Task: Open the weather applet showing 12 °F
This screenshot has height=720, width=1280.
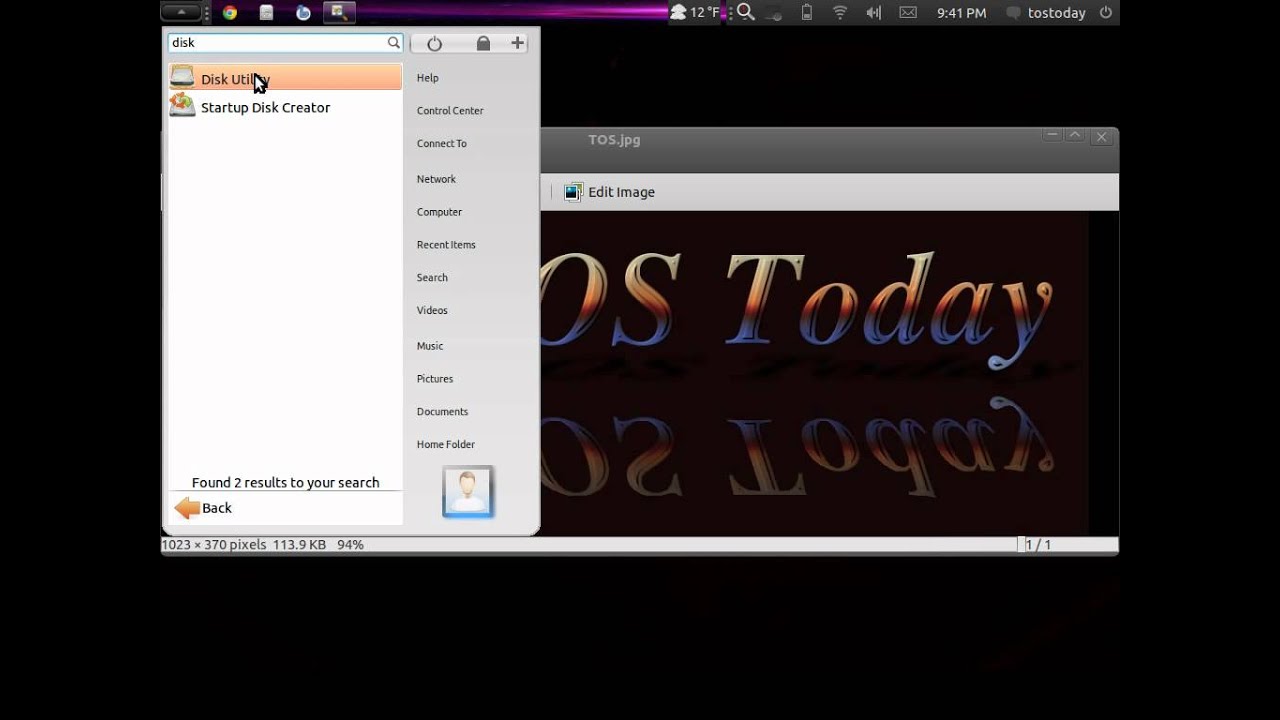Action: [x=695, y=12]
